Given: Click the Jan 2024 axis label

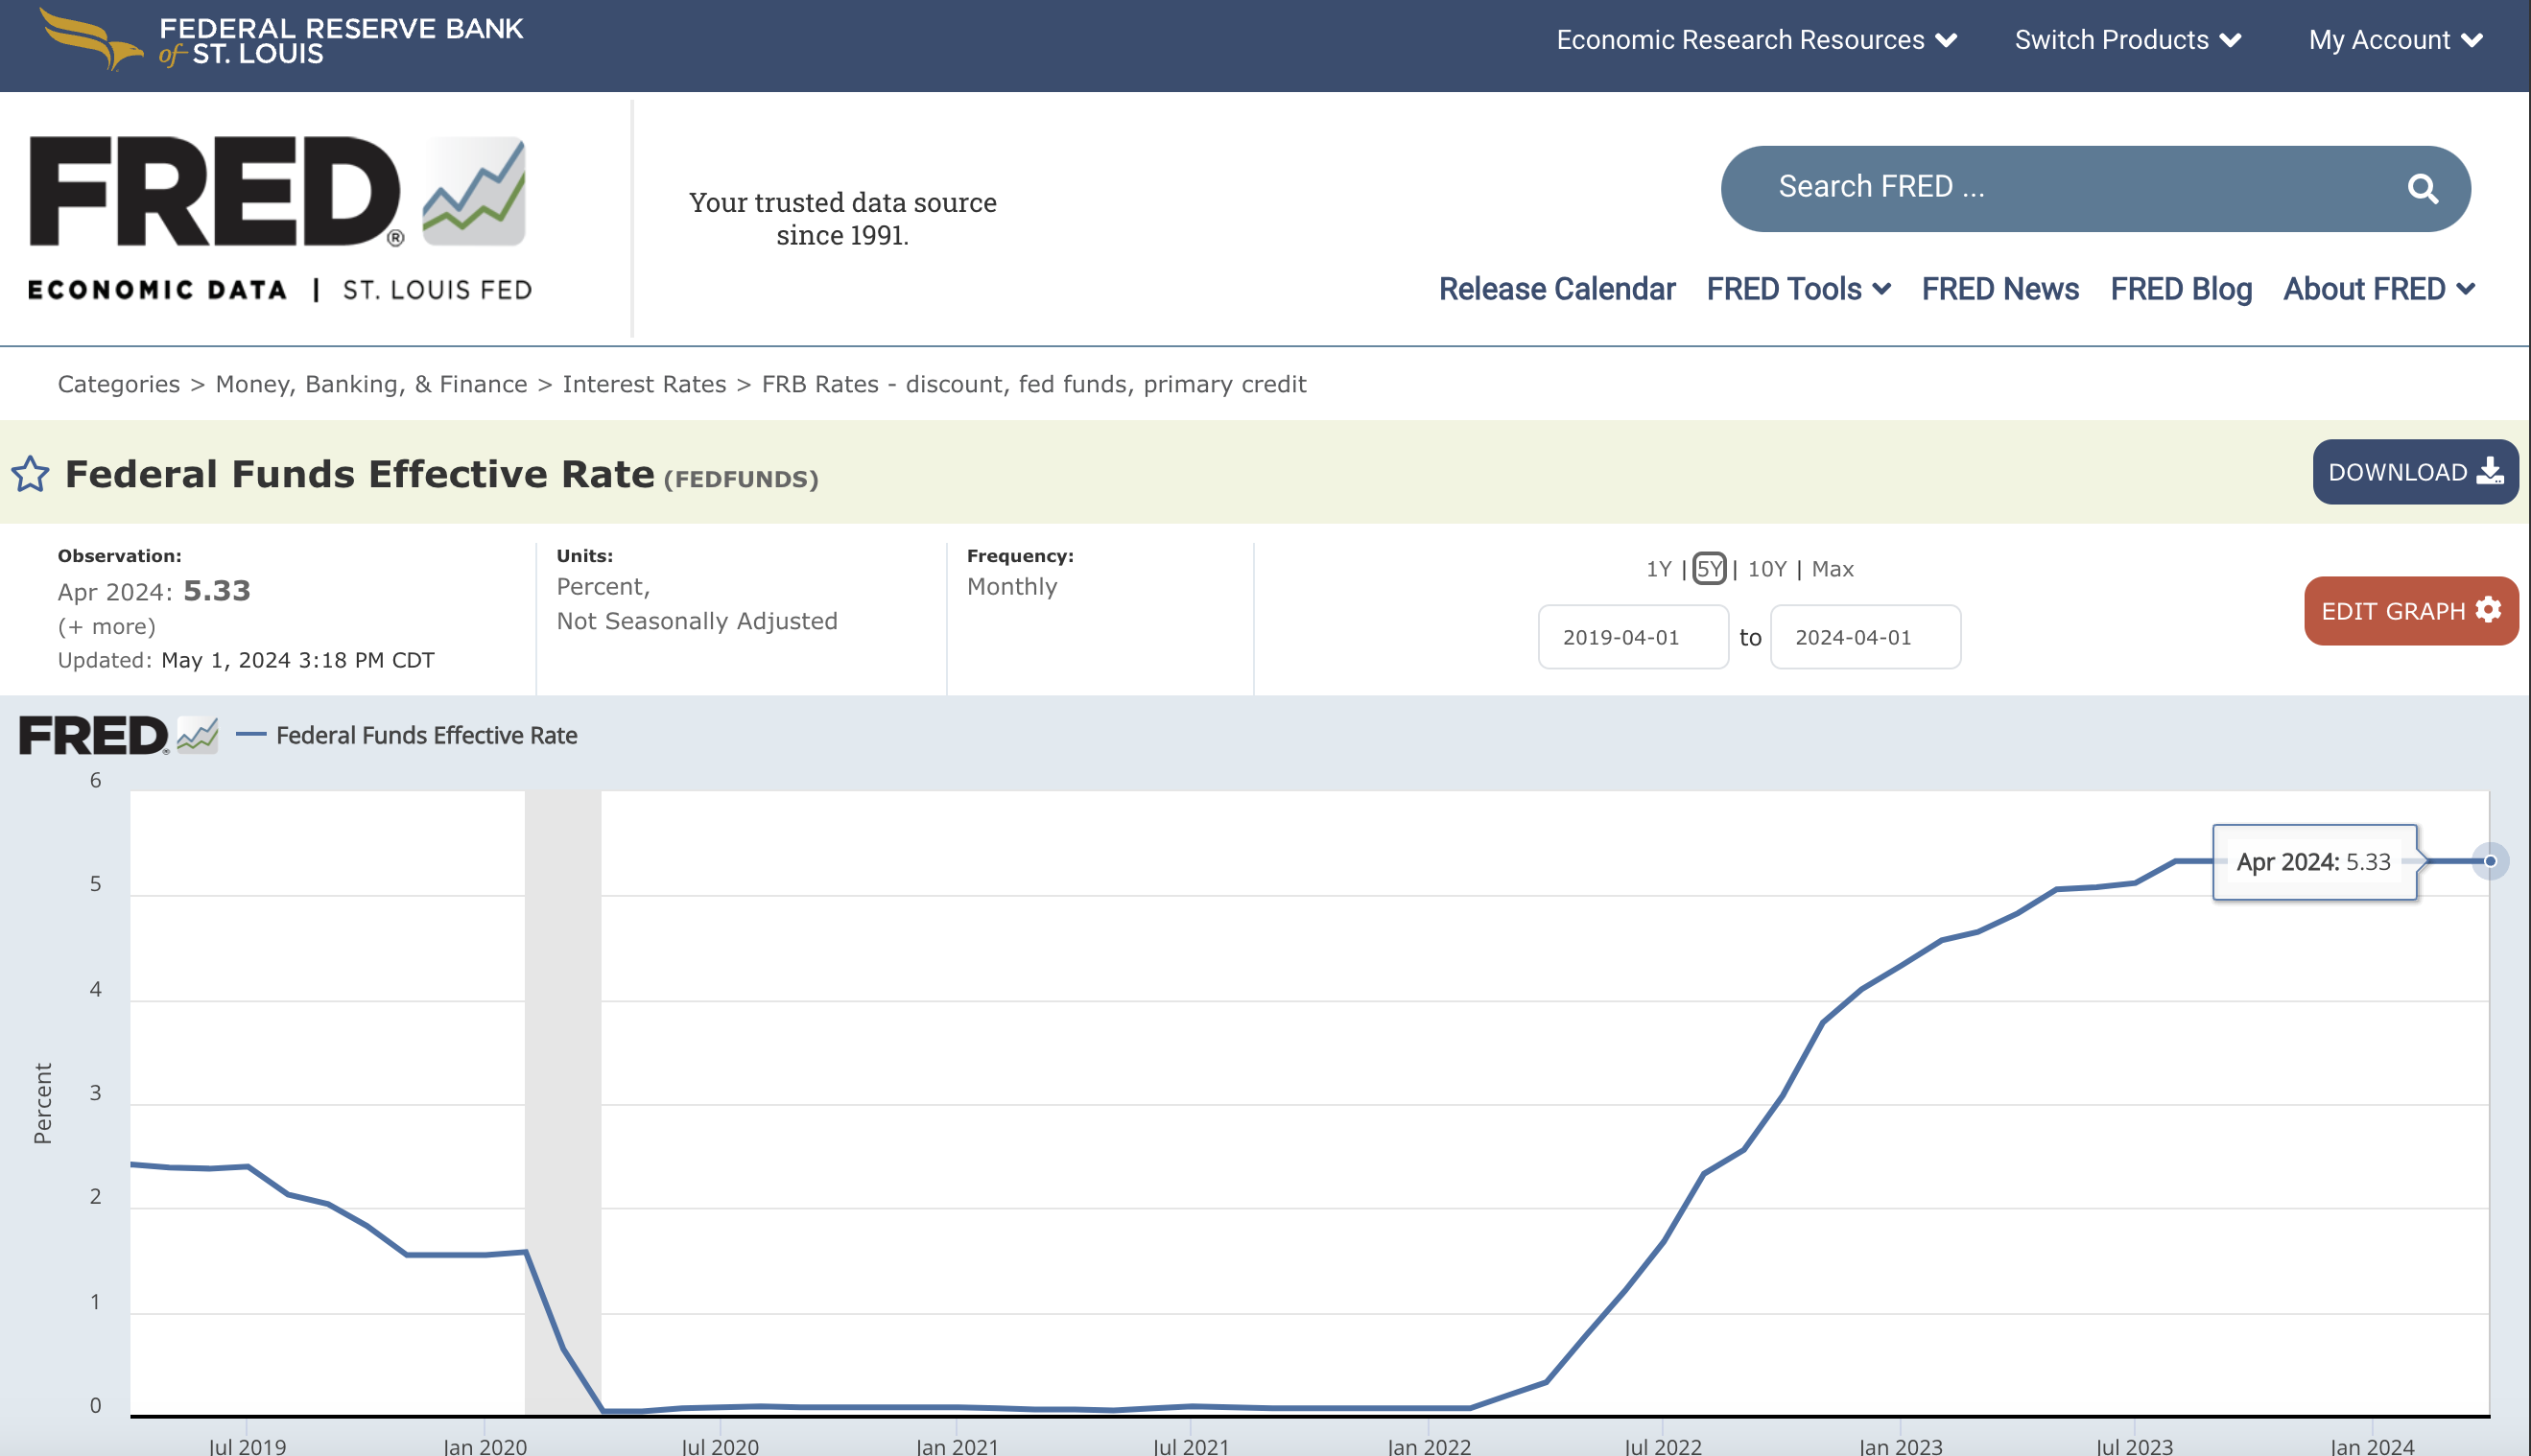Looking at the screenshot, I should [x=2372, y=1446].
